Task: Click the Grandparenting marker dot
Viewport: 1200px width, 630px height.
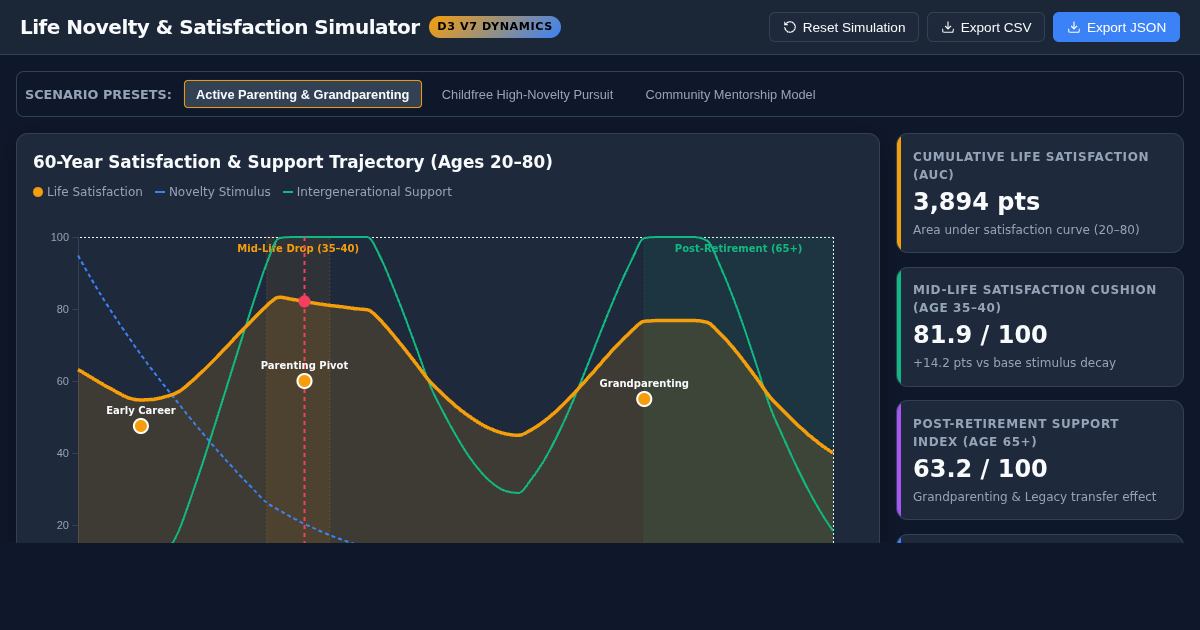Action: tap(644, 399)
